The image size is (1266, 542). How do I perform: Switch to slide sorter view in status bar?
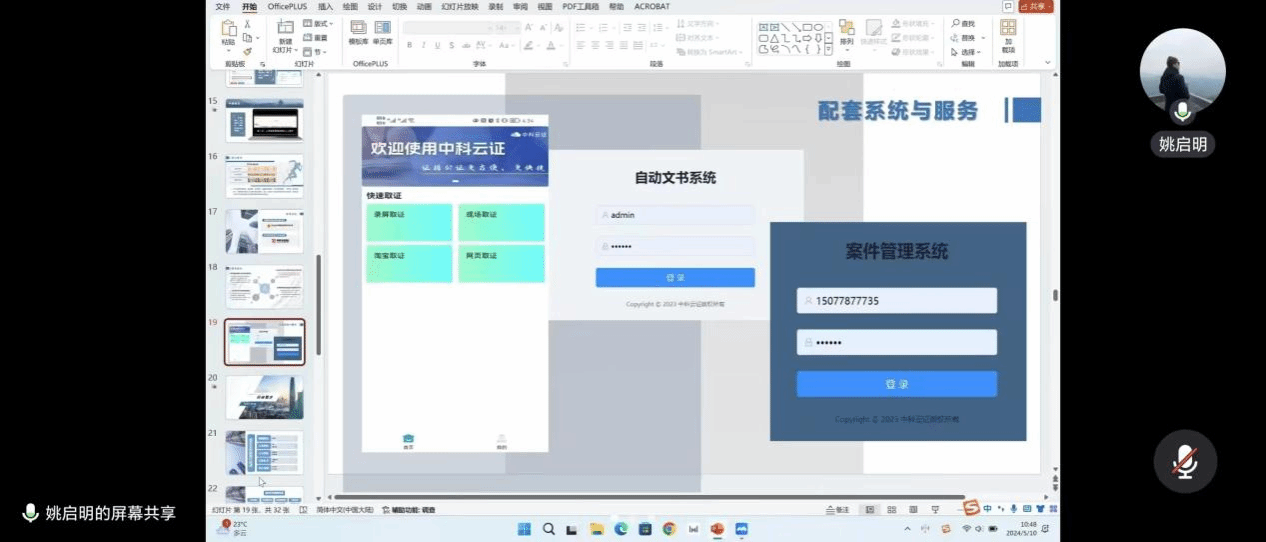[891, 510]
